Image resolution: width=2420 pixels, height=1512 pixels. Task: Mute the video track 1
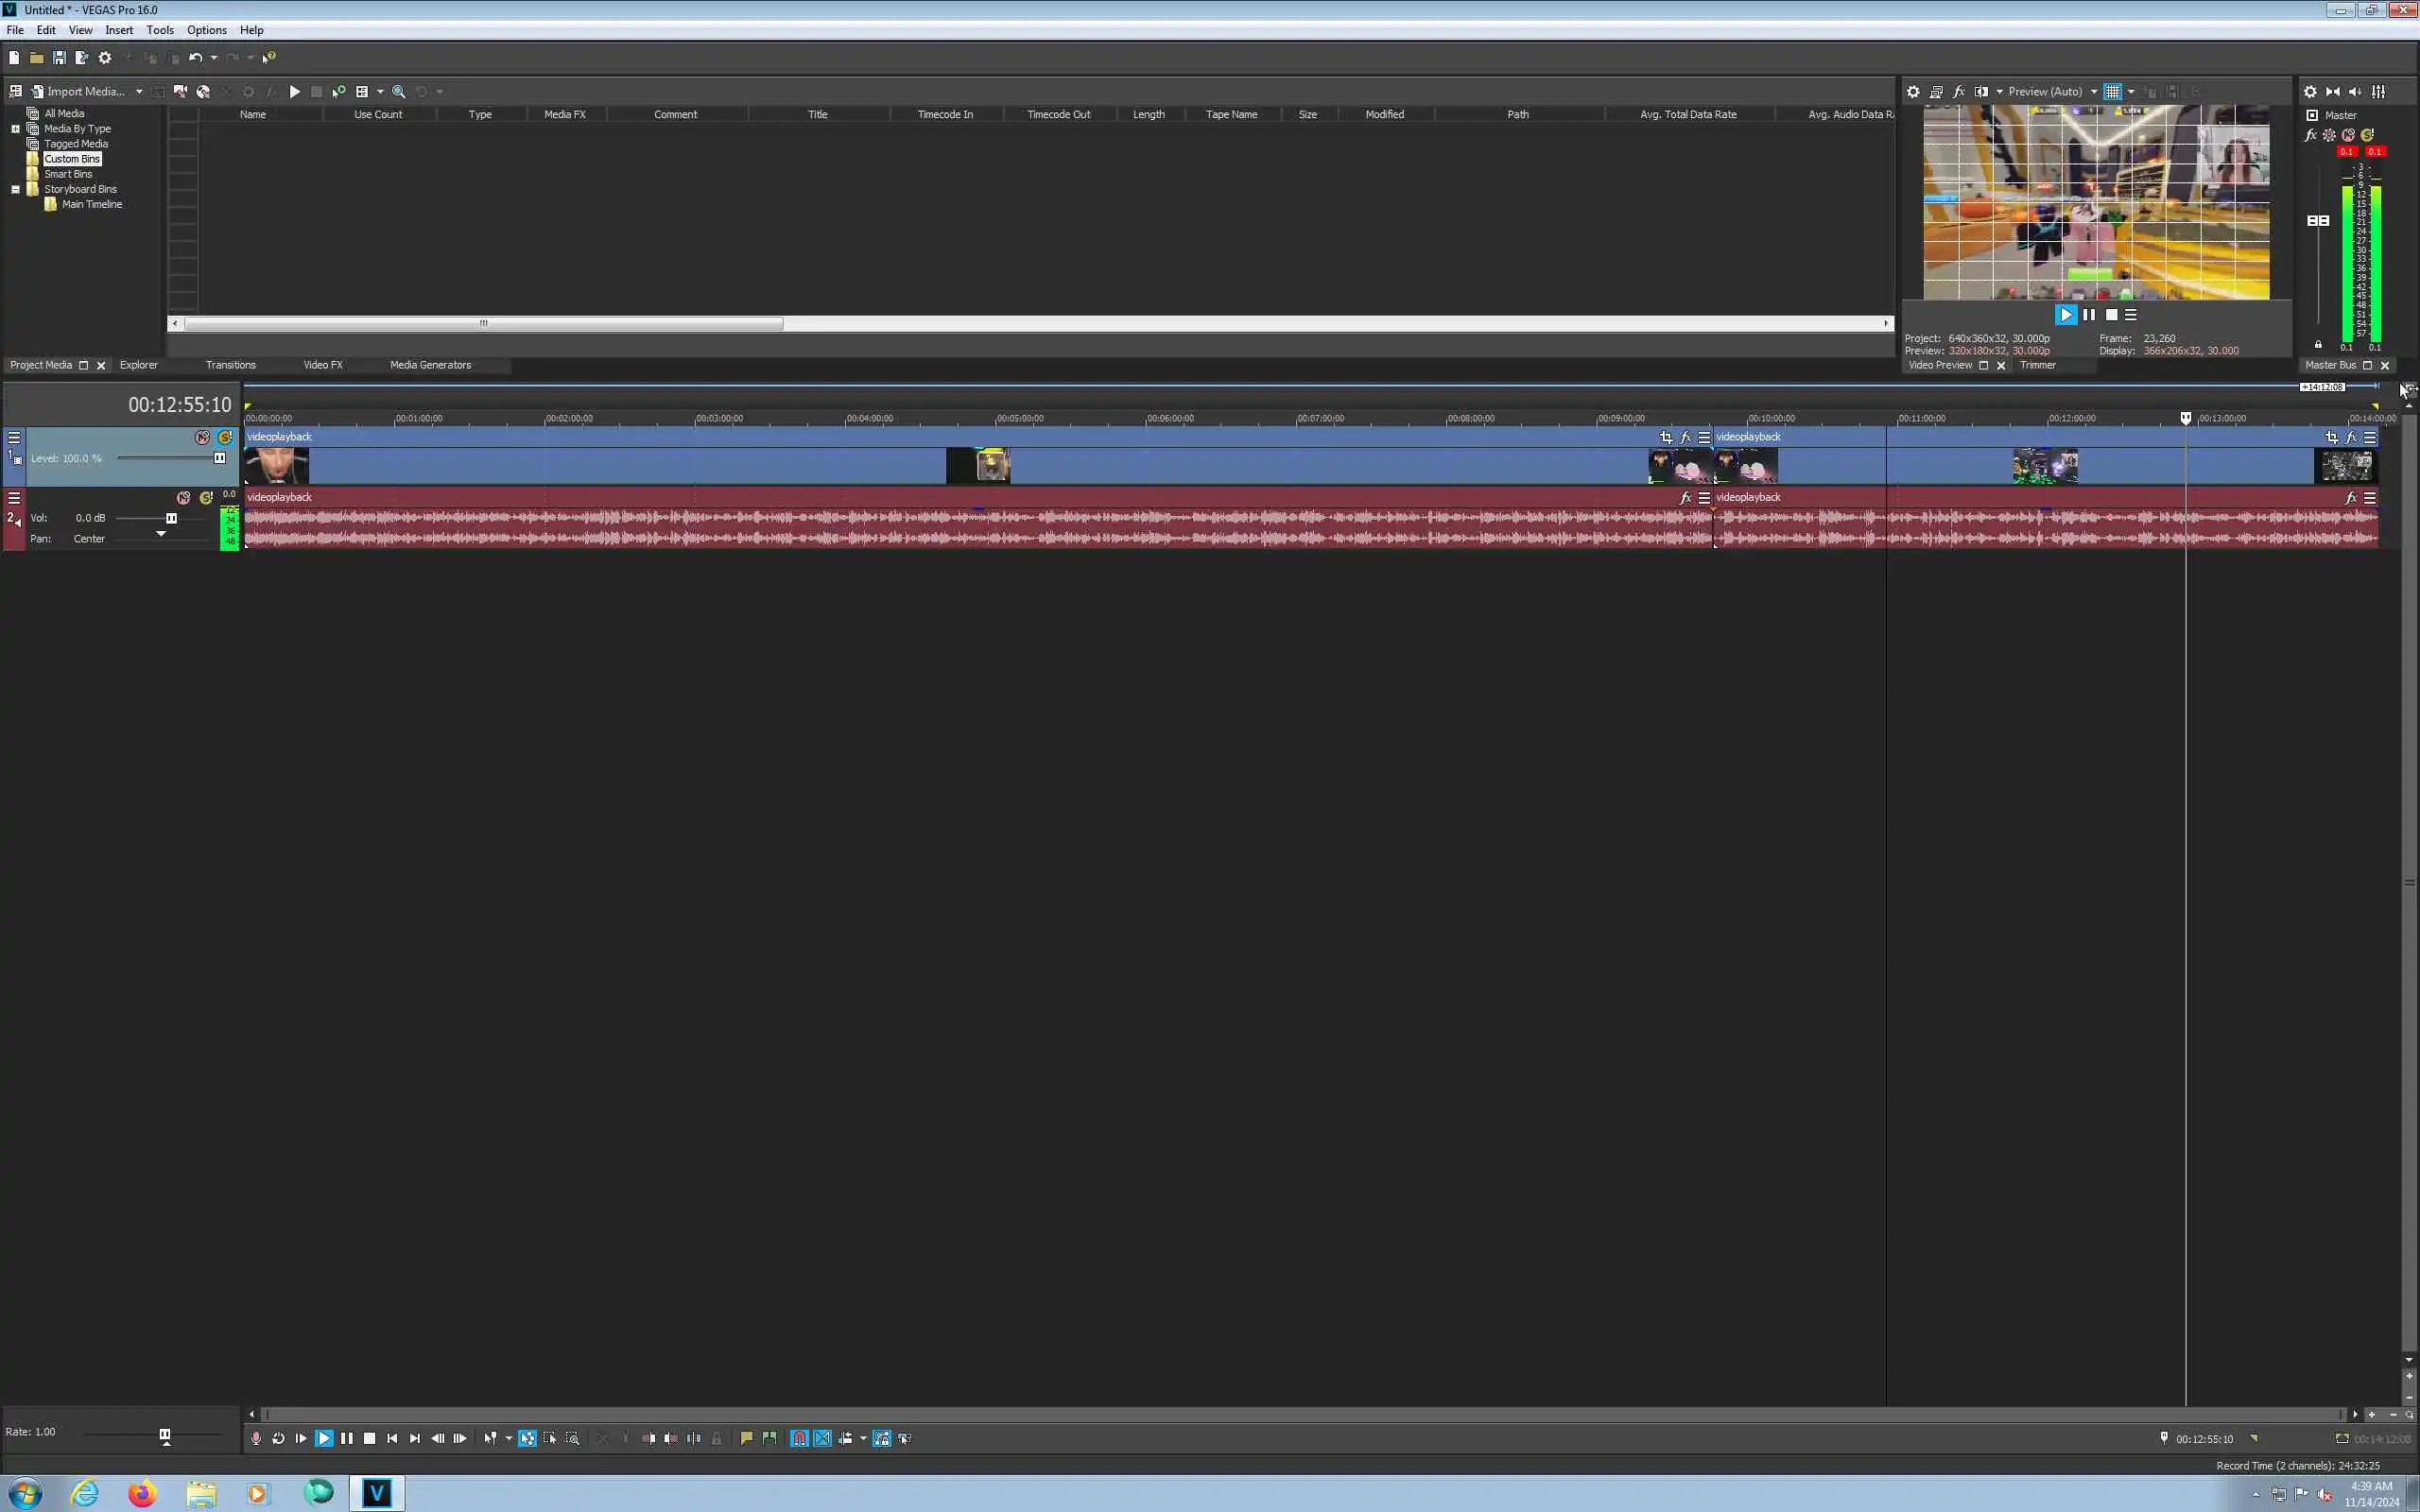203,437
